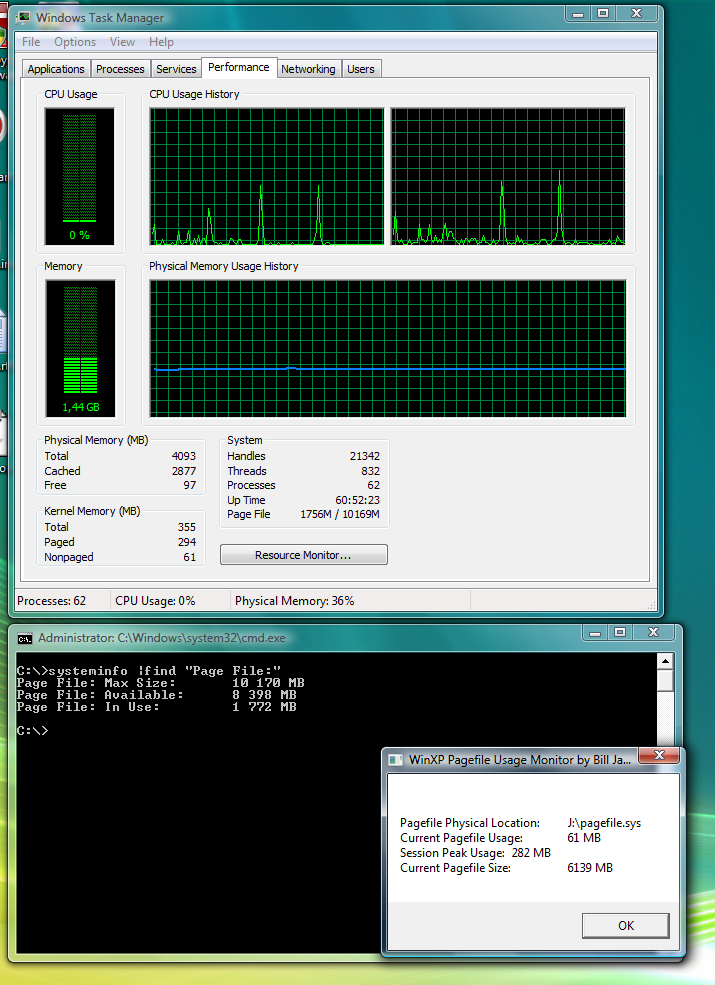Screen dimensions: 715x985
Task: Click the System Processes value 62
Action: tap(373, 486)
